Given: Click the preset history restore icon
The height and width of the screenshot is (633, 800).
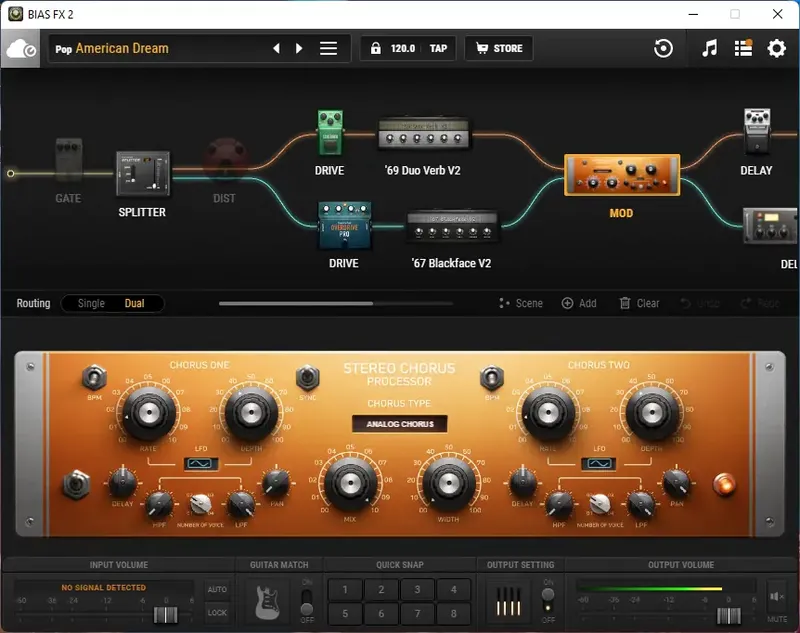Looking at the screenshot, I should click(x=664, y=47).
